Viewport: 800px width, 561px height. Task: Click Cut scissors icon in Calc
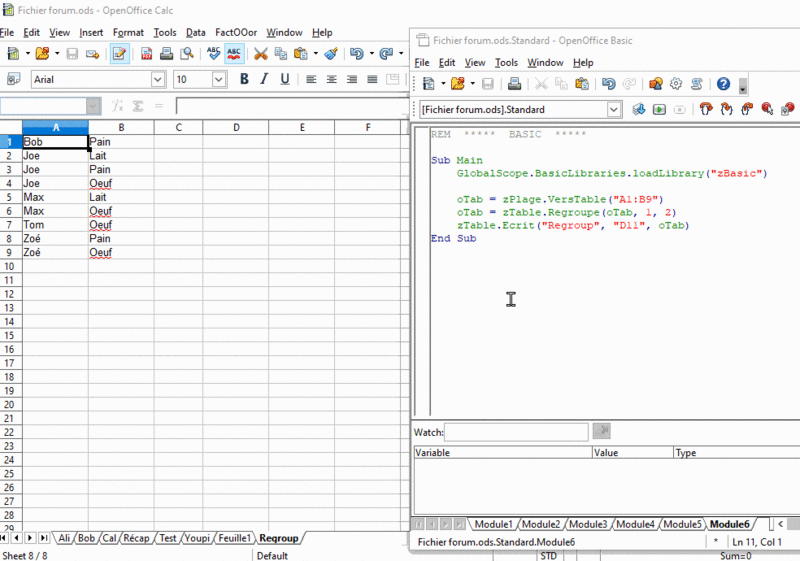pos(261,54)
